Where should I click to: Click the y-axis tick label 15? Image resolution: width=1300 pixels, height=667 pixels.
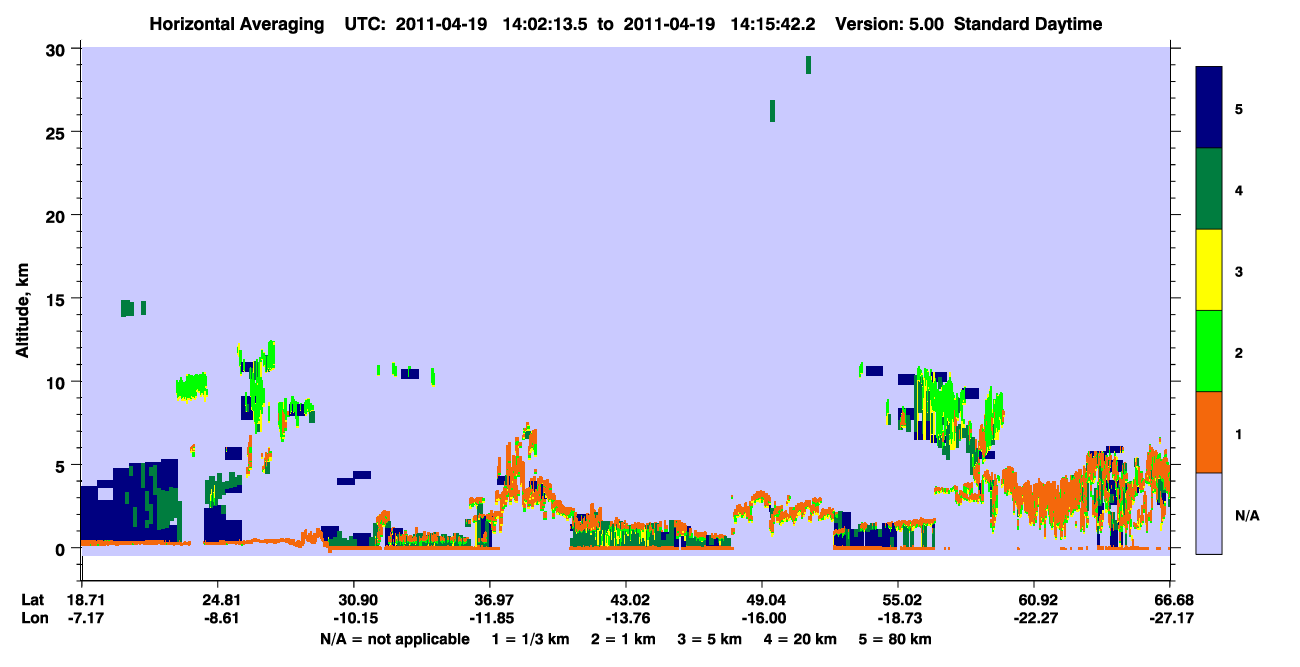pyautogui.click(x=57, y=298)
